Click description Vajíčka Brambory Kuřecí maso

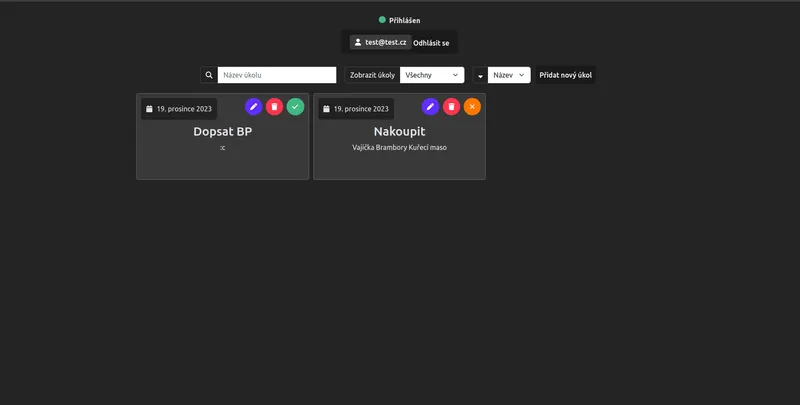tap(399, 147)
